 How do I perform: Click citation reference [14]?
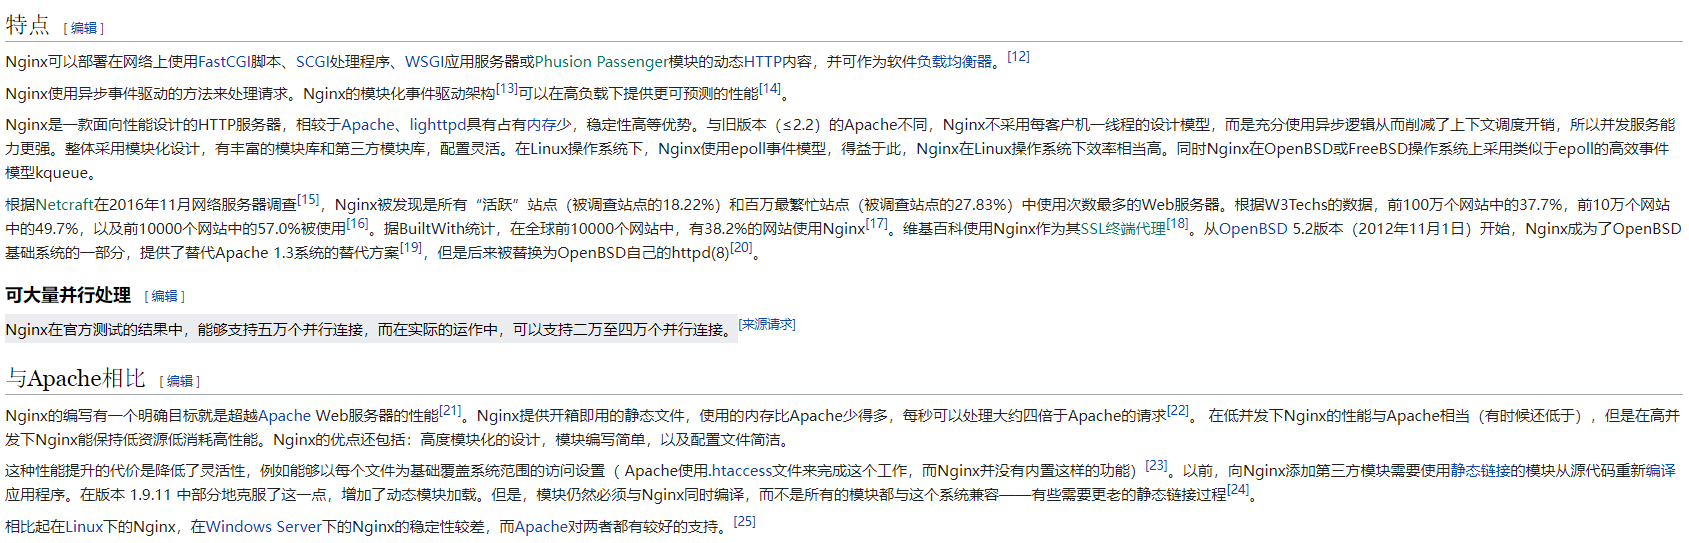coord(770,88)
